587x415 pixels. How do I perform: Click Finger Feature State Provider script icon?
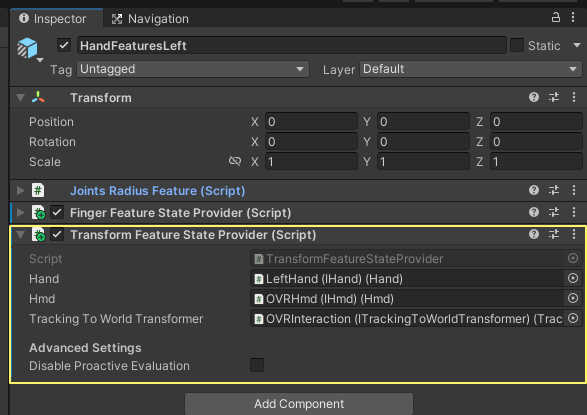(38, 213)
